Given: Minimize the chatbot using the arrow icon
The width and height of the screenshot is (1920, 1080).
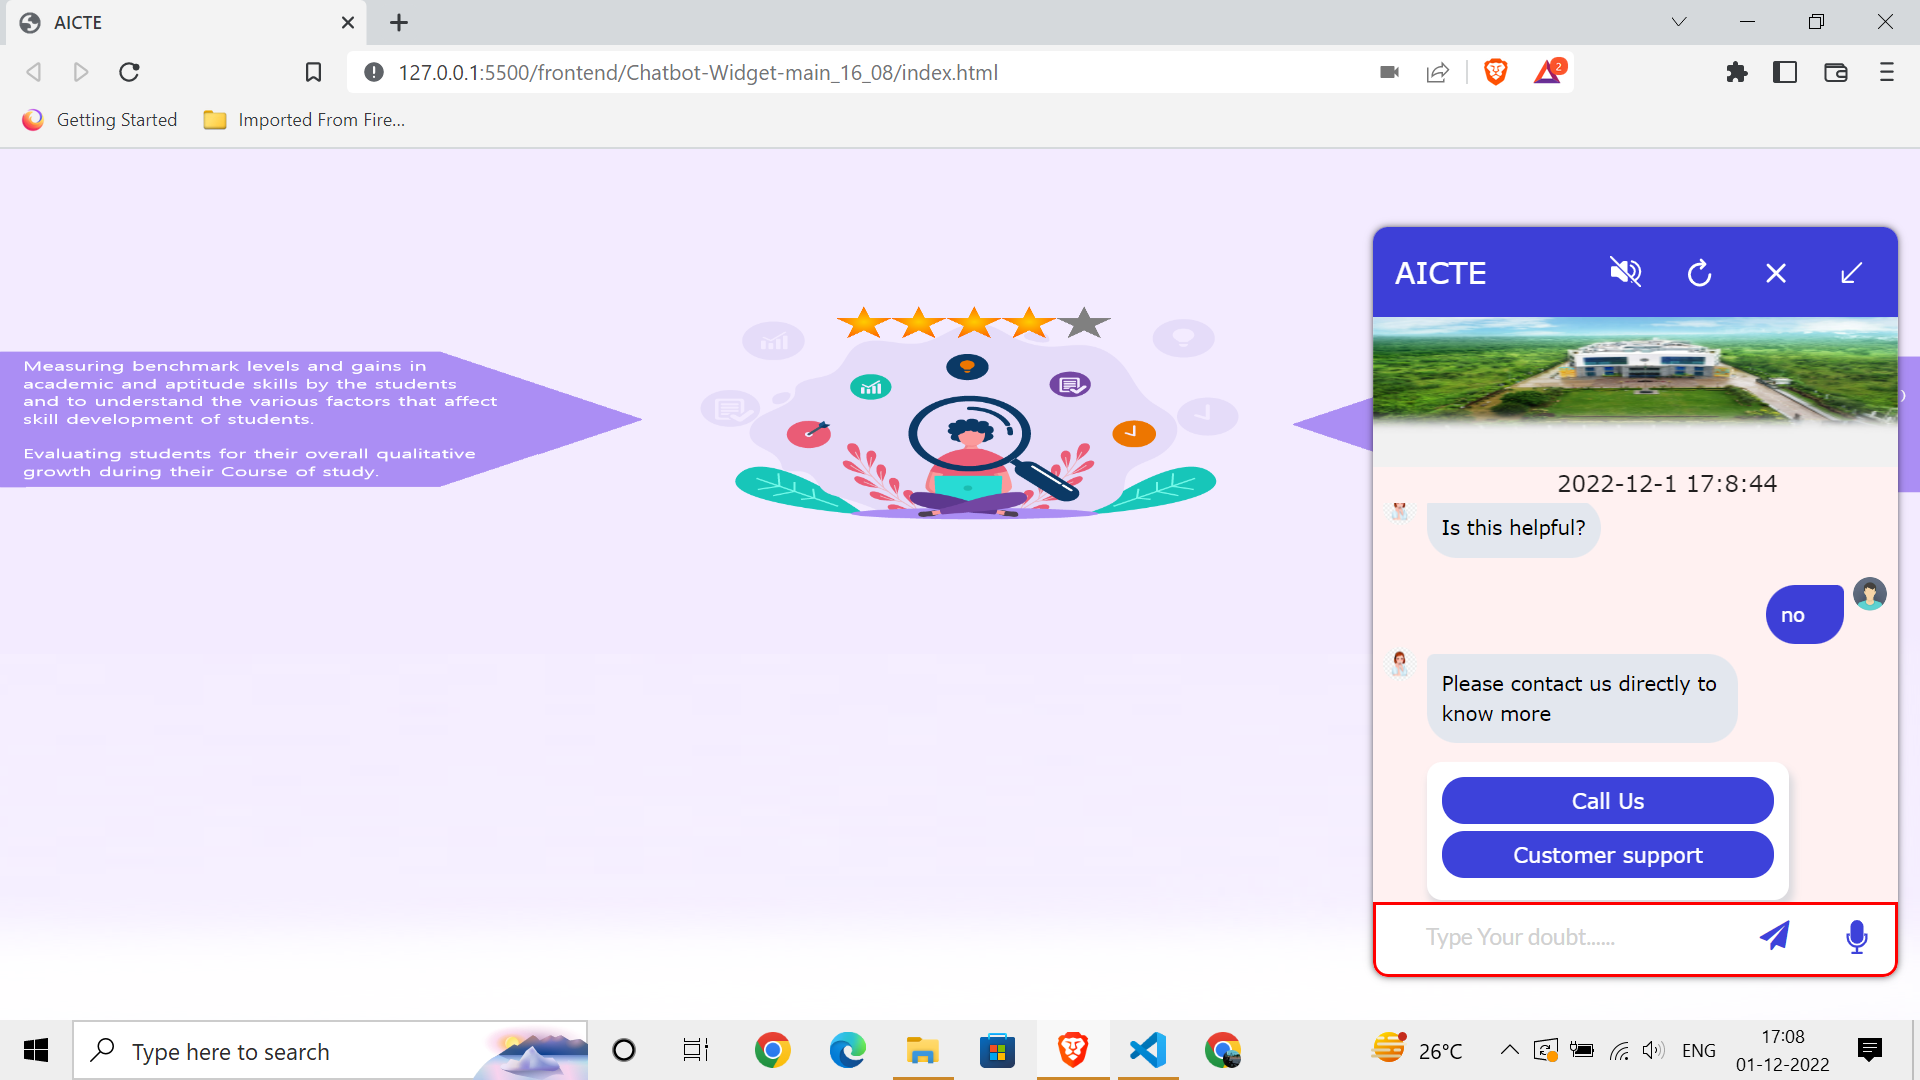Looking at the screenshot, I should [x=1851, y=272].
